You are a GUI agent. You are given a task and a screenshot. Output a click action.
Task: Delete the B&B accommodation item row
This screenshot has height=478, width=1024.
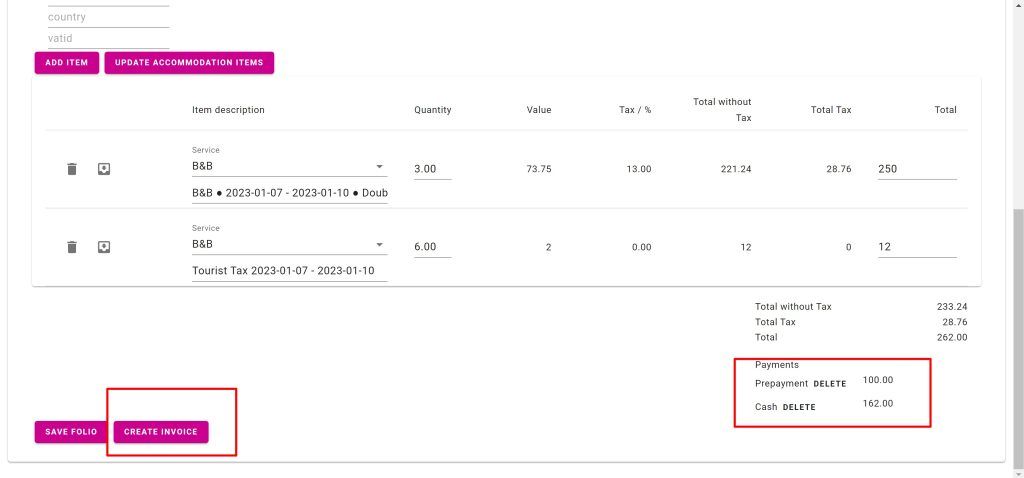[72, 169]
